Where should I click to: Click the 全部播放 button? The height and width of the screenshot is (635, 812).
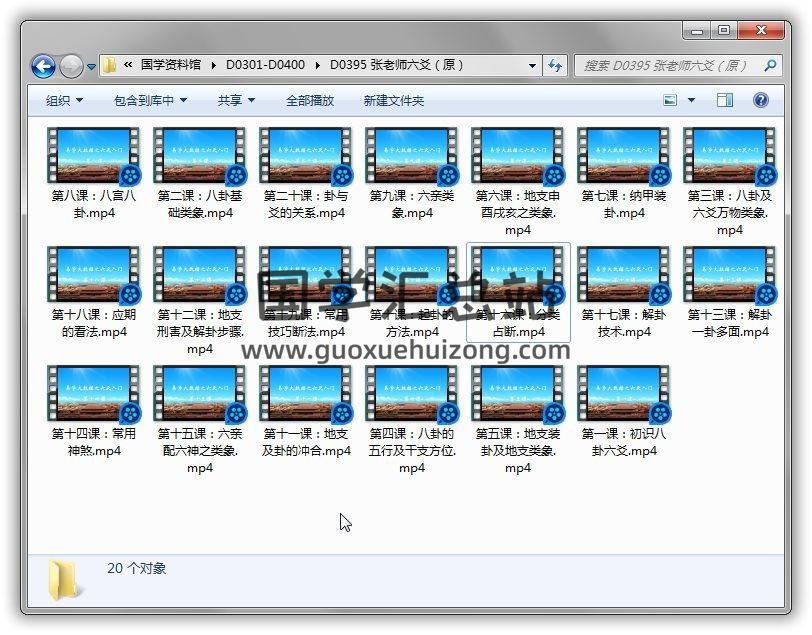click(310, 100)
